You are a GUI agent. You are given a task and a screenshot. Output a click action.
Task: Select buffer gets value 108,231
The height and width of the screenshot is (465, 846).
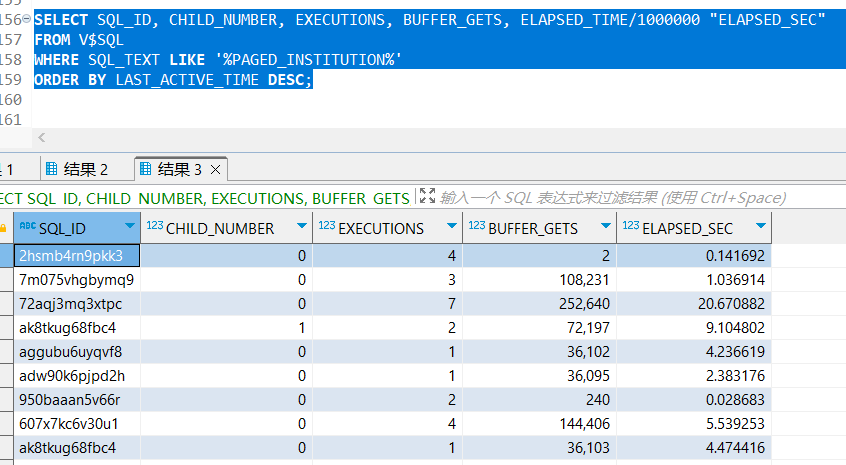coord(540,279)
